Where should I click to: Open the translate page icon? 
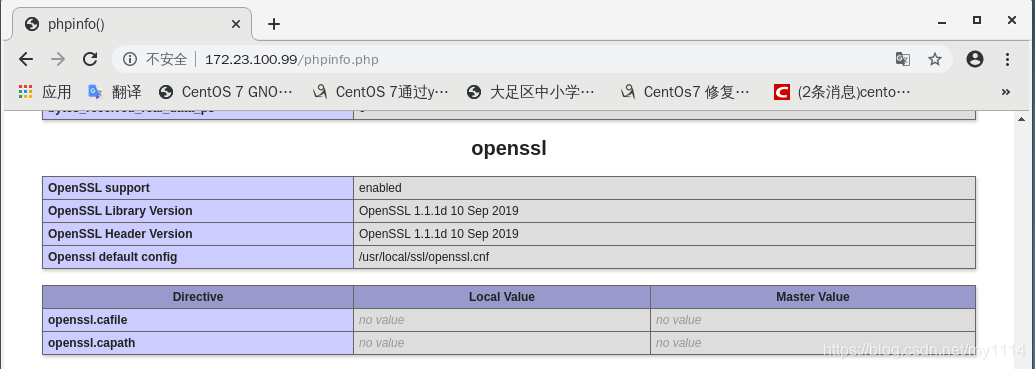[x=902, y=59]
